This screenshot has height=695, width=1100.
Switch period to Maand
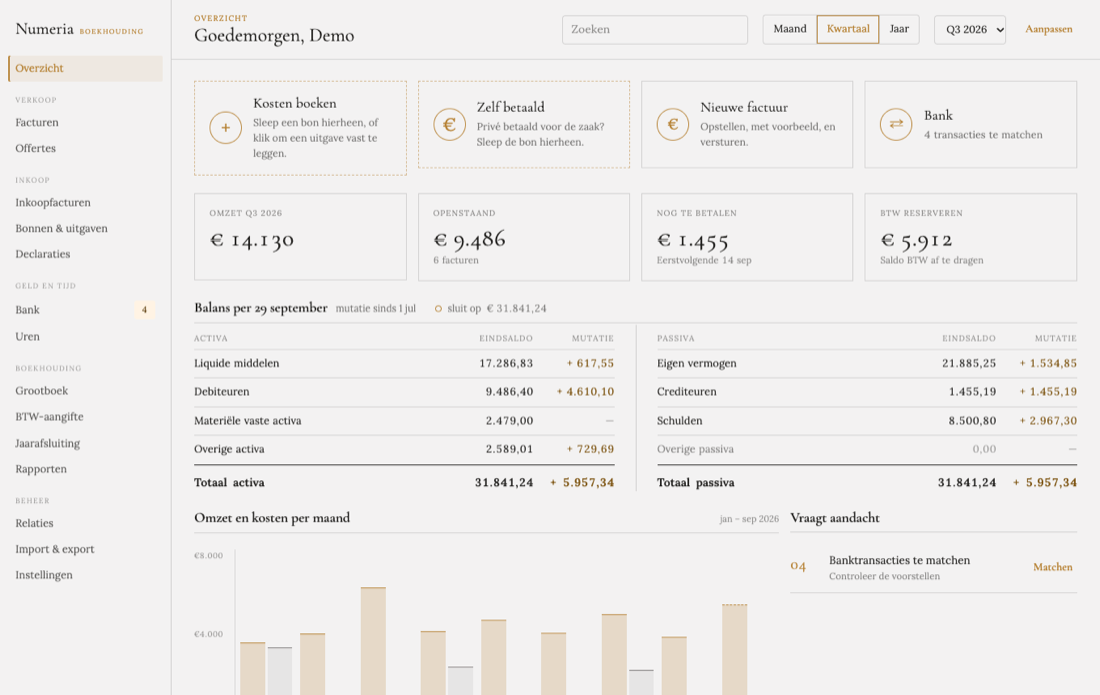pos(790,29)
